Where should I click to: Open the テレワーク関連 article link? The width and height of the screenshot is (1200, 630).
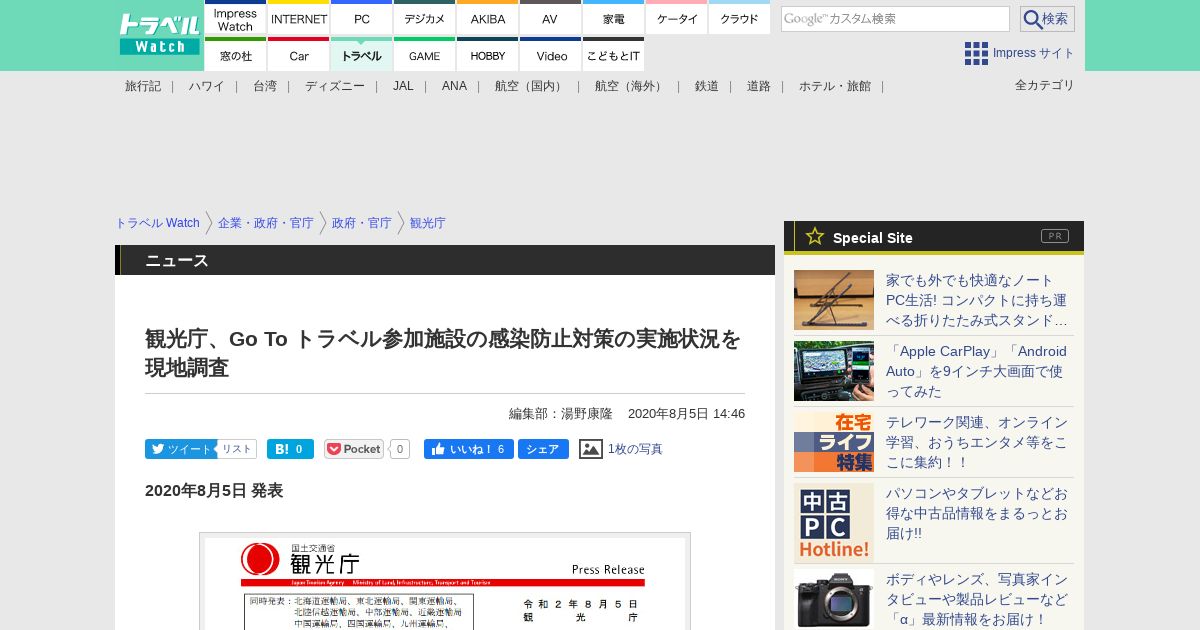coord(977,442)
